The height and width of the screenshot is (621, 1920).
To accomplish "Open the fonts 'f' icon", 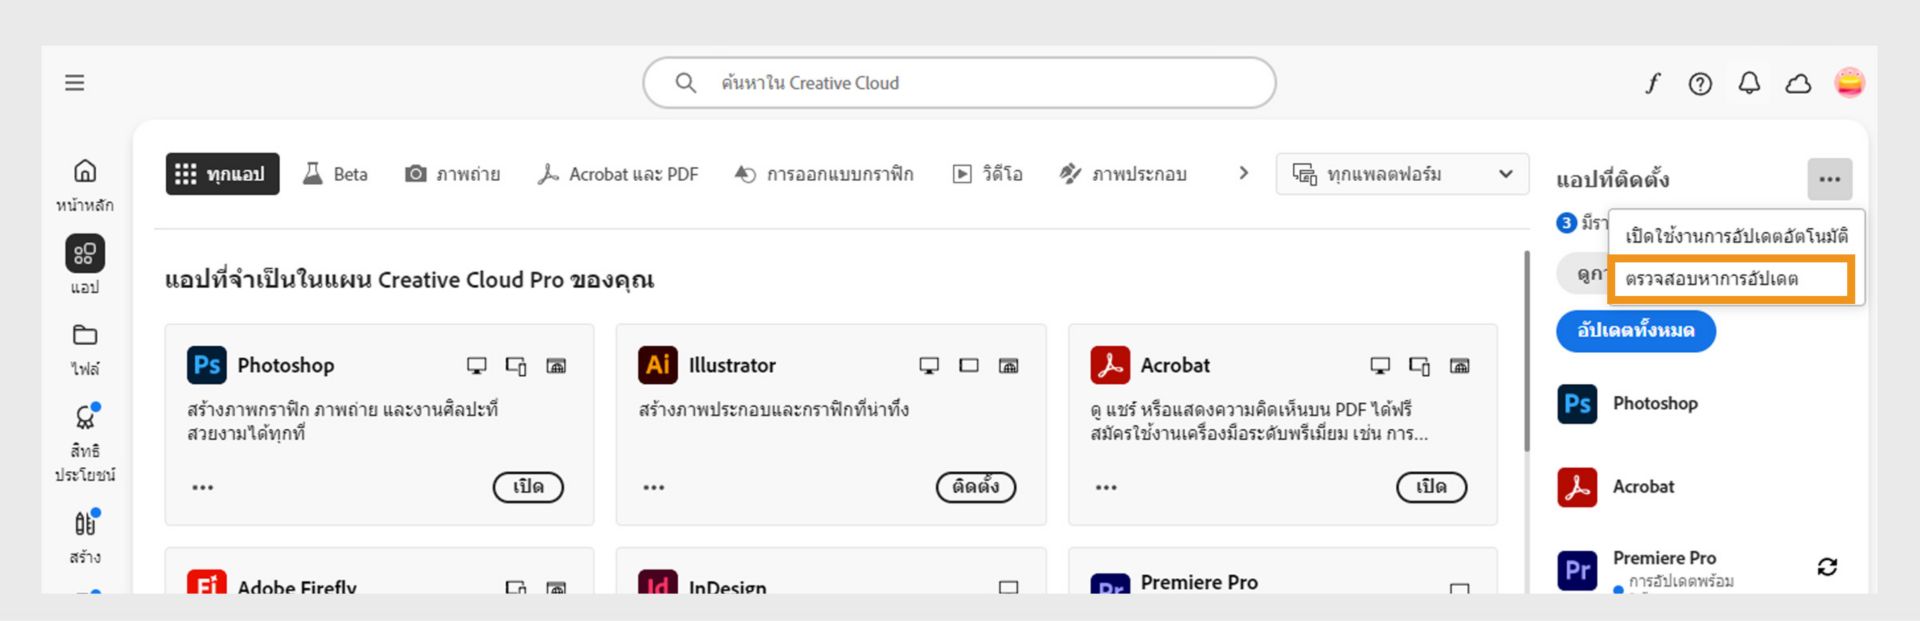I will point(1653,83).
